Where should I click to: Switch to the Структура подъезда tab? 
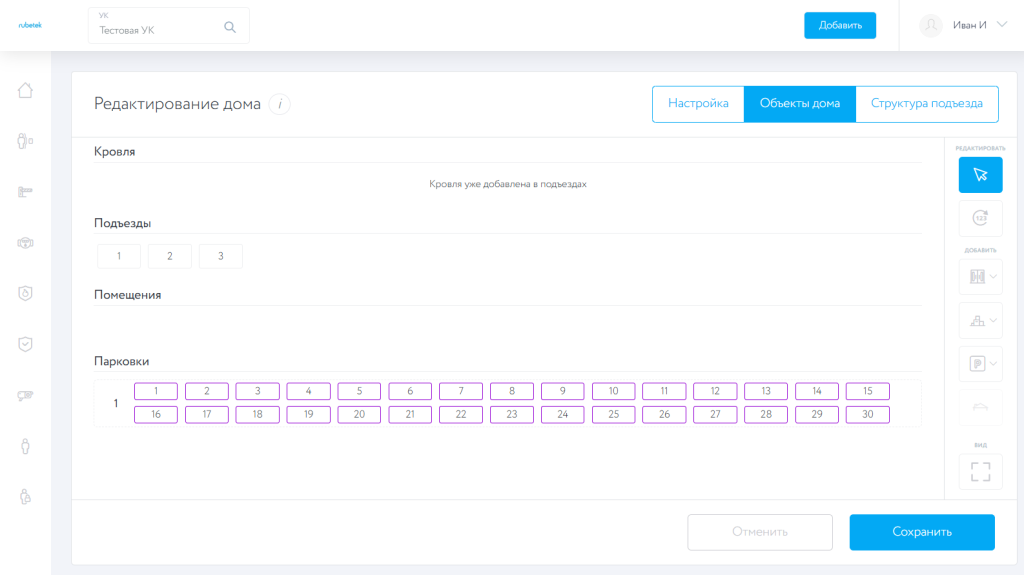tap(927, 104)
